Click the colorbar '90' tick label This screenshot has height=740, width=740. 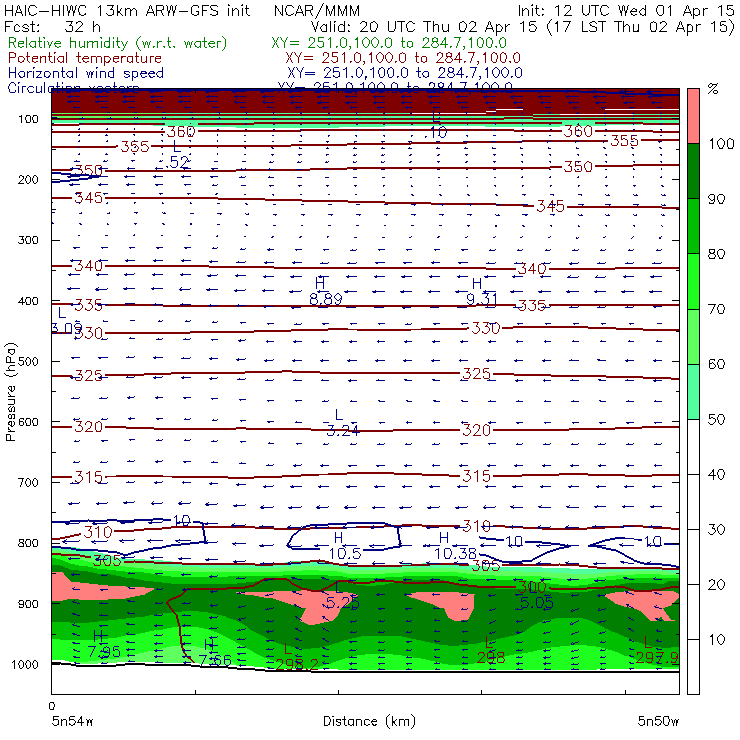pyautogui.click(x=716, y=199)
